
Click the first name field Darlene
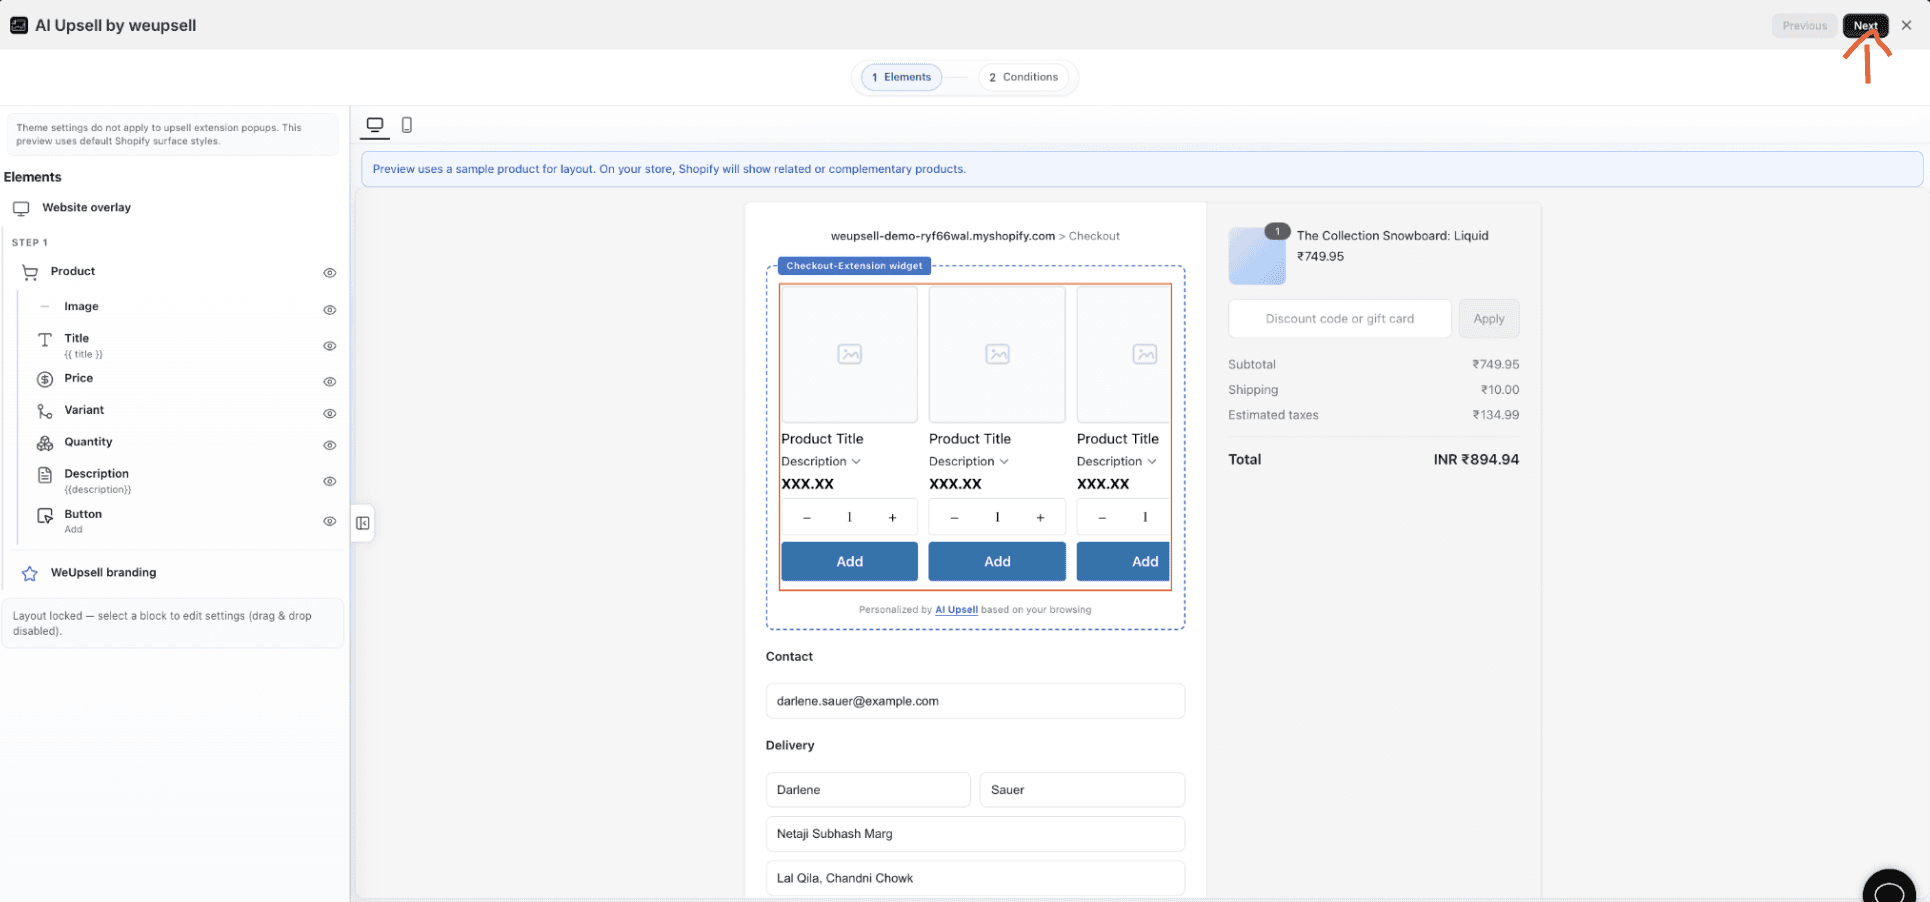(868, 790)
